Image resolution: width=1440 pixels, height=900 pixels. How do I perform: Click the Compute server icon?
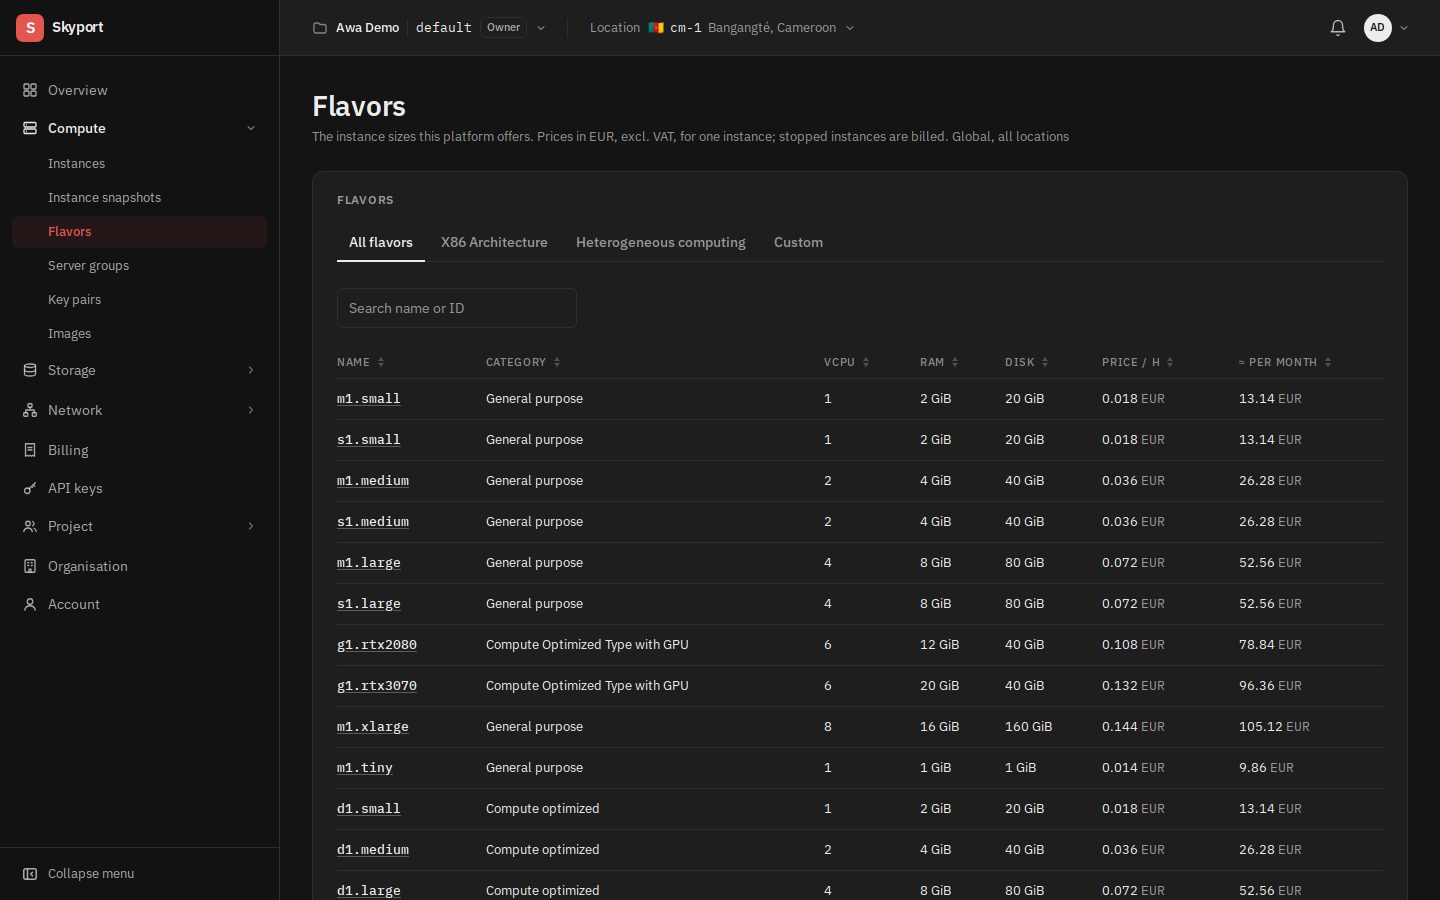[x=30, y=128]
